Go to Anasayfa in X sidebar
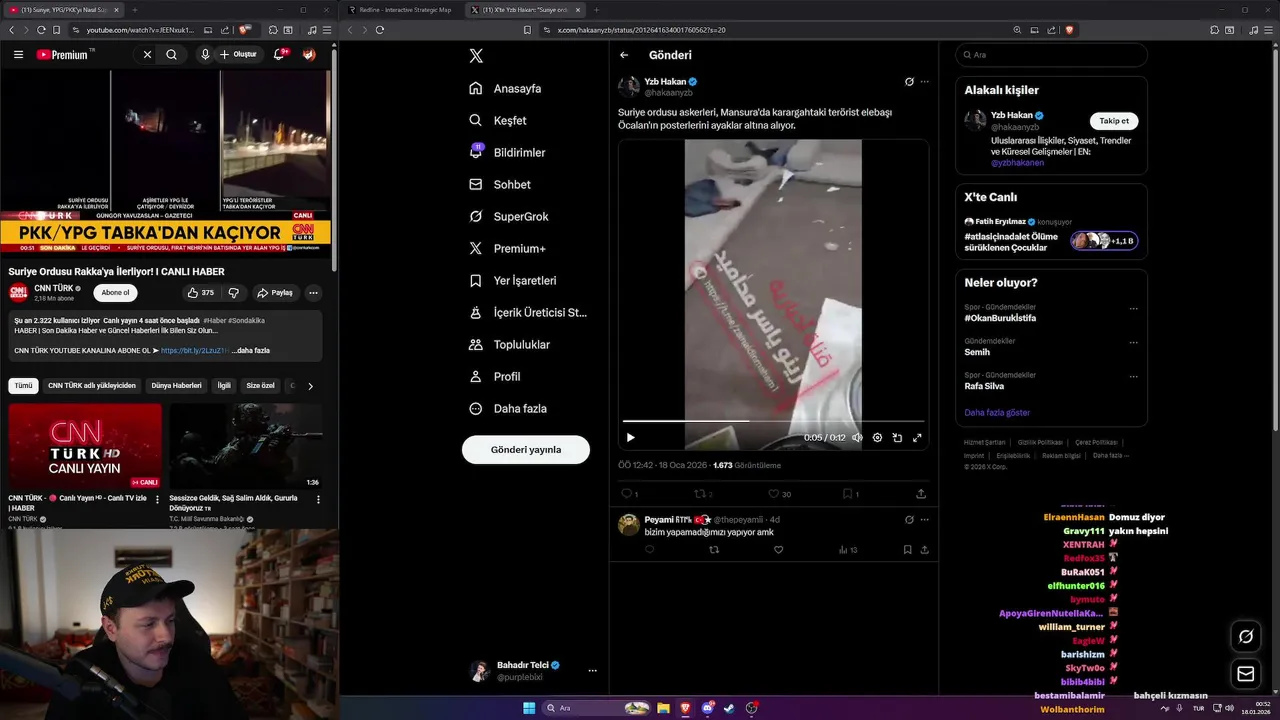The height and width of the screenshot is (720, 1280). 505,88
